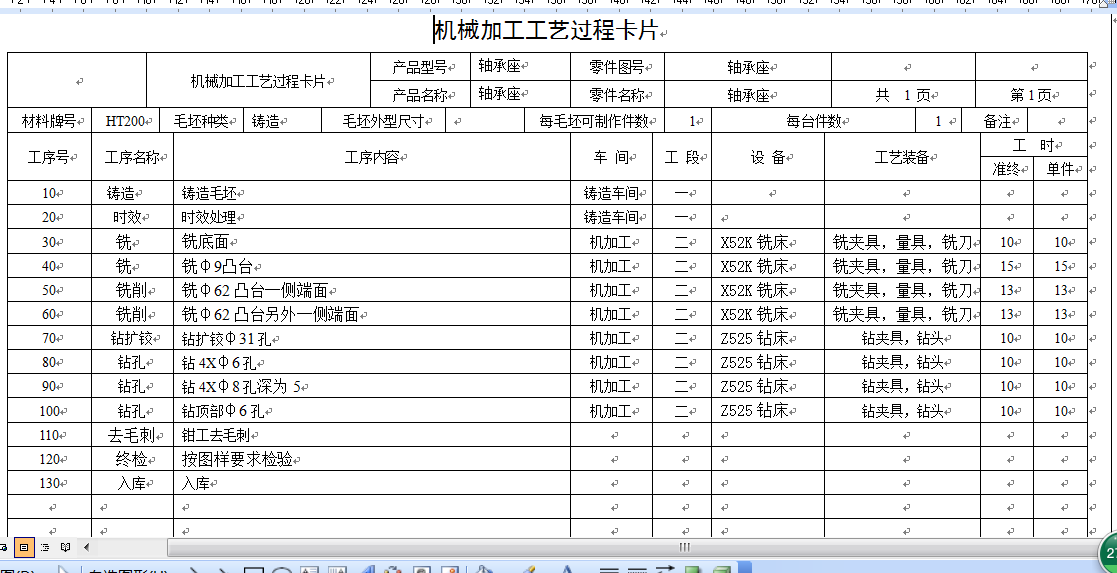Click Z525 钻床 in row 100
Viewport: 1117px width, 573px height.
coord(754,411)
